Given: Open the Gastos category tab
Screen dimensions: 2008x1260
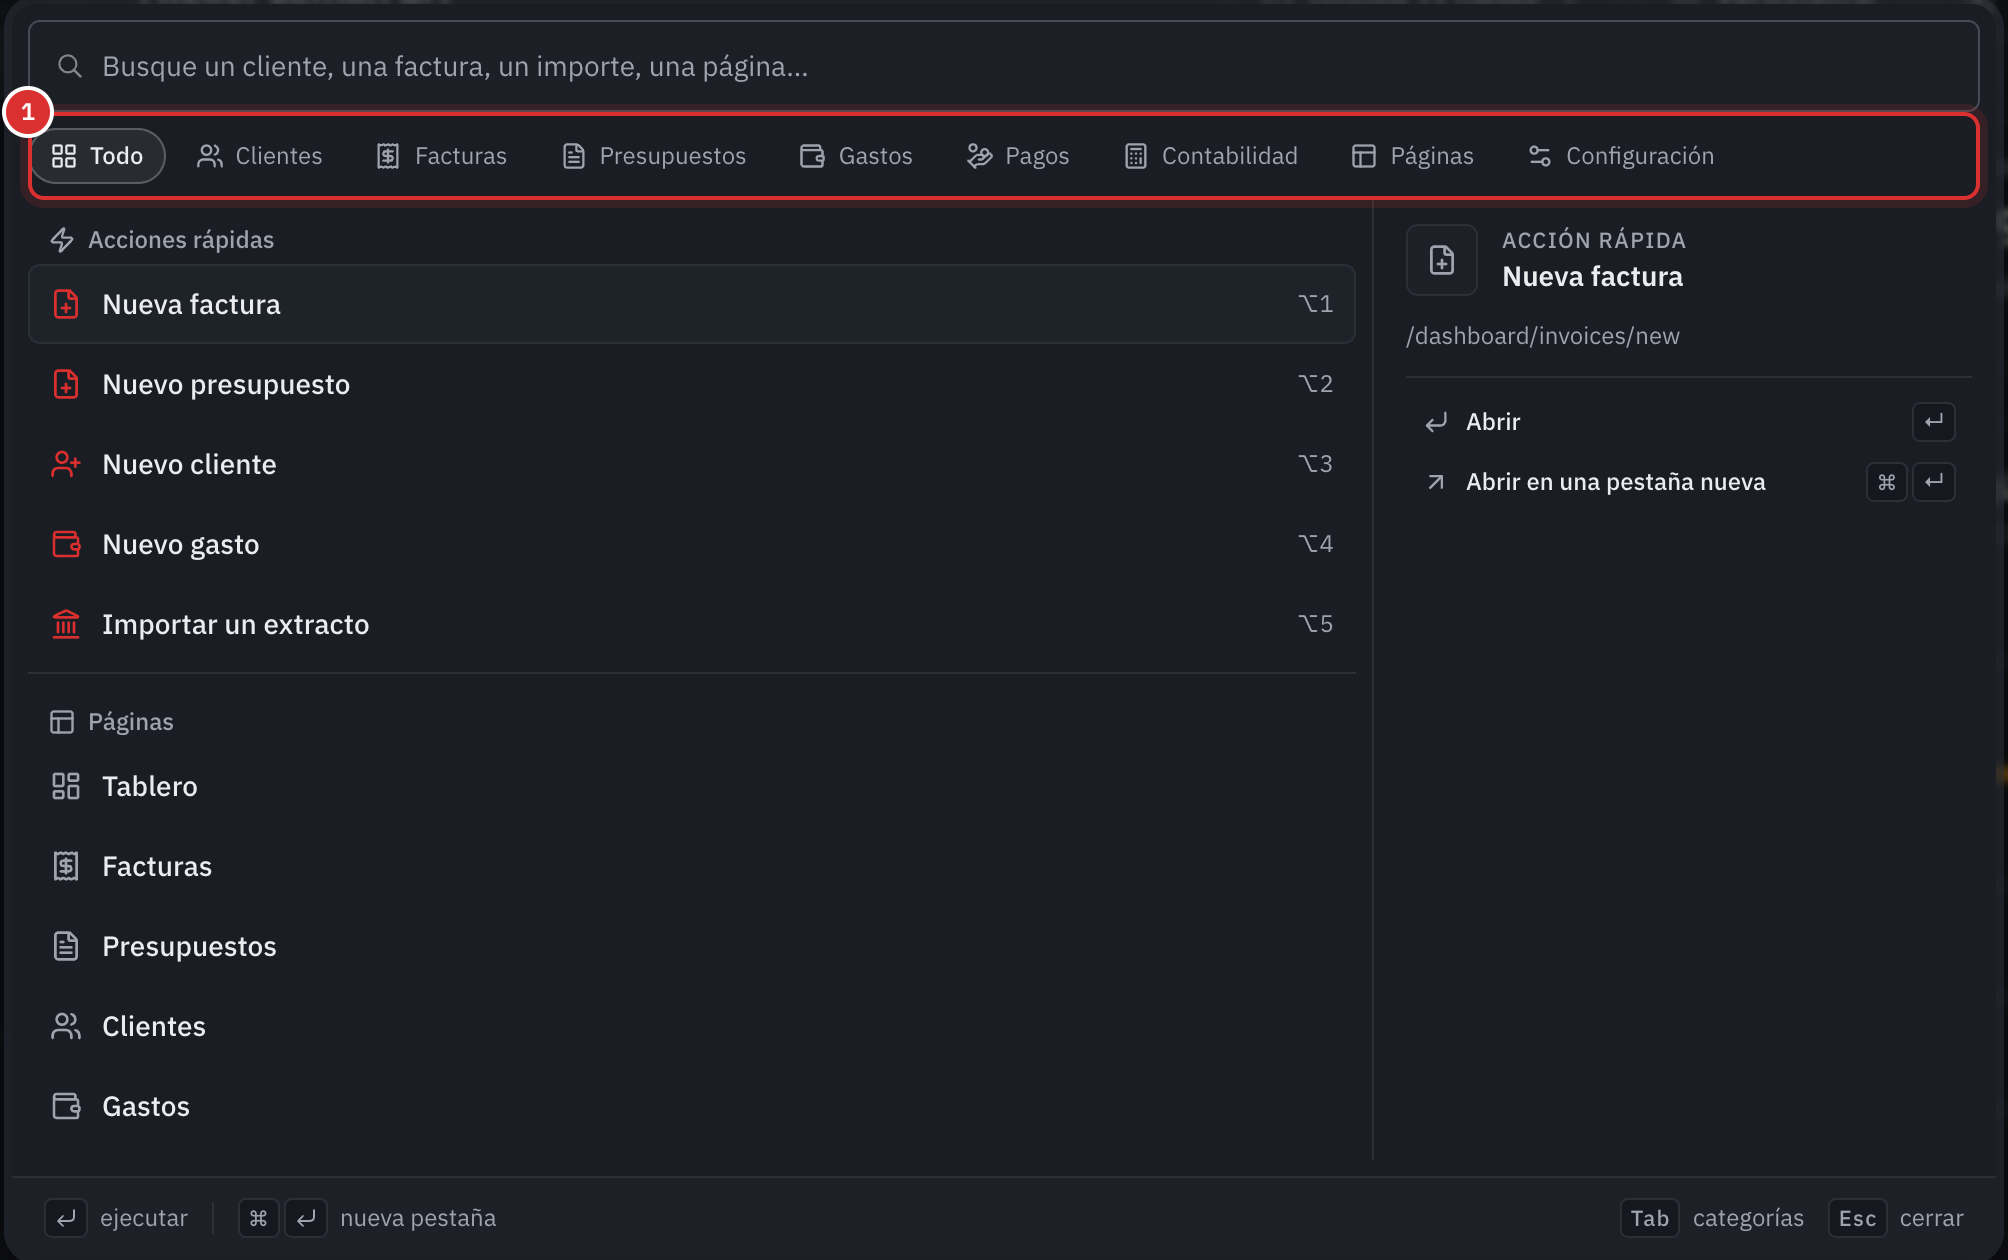Looking at the screenshot, I should 856,156.
